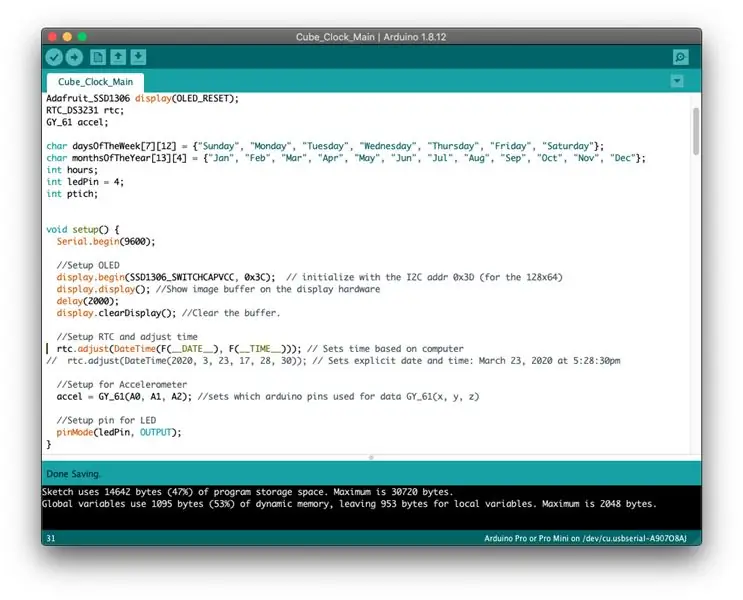Open the Serial Monitor magnifier icon
Image resolution: width=743 pixels, height=600 pixels.
coord(680,57)
